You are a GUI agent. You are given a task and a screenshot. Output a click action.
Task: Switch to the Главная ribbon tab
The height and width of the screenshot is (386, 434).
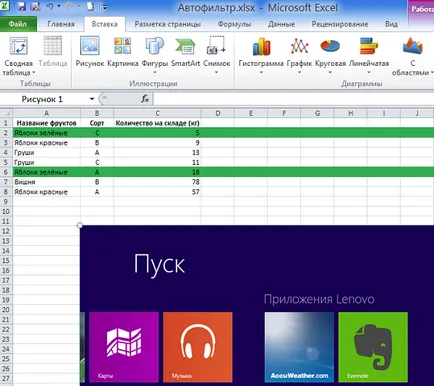[x=61, y=24]
